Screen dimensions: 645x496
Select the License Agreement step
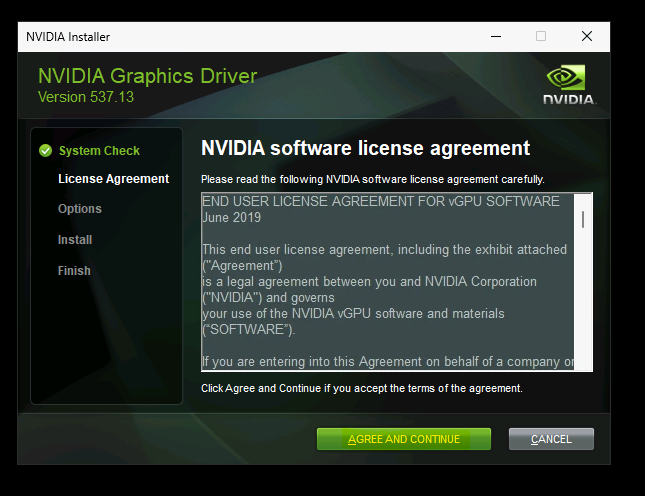(114, 179)
